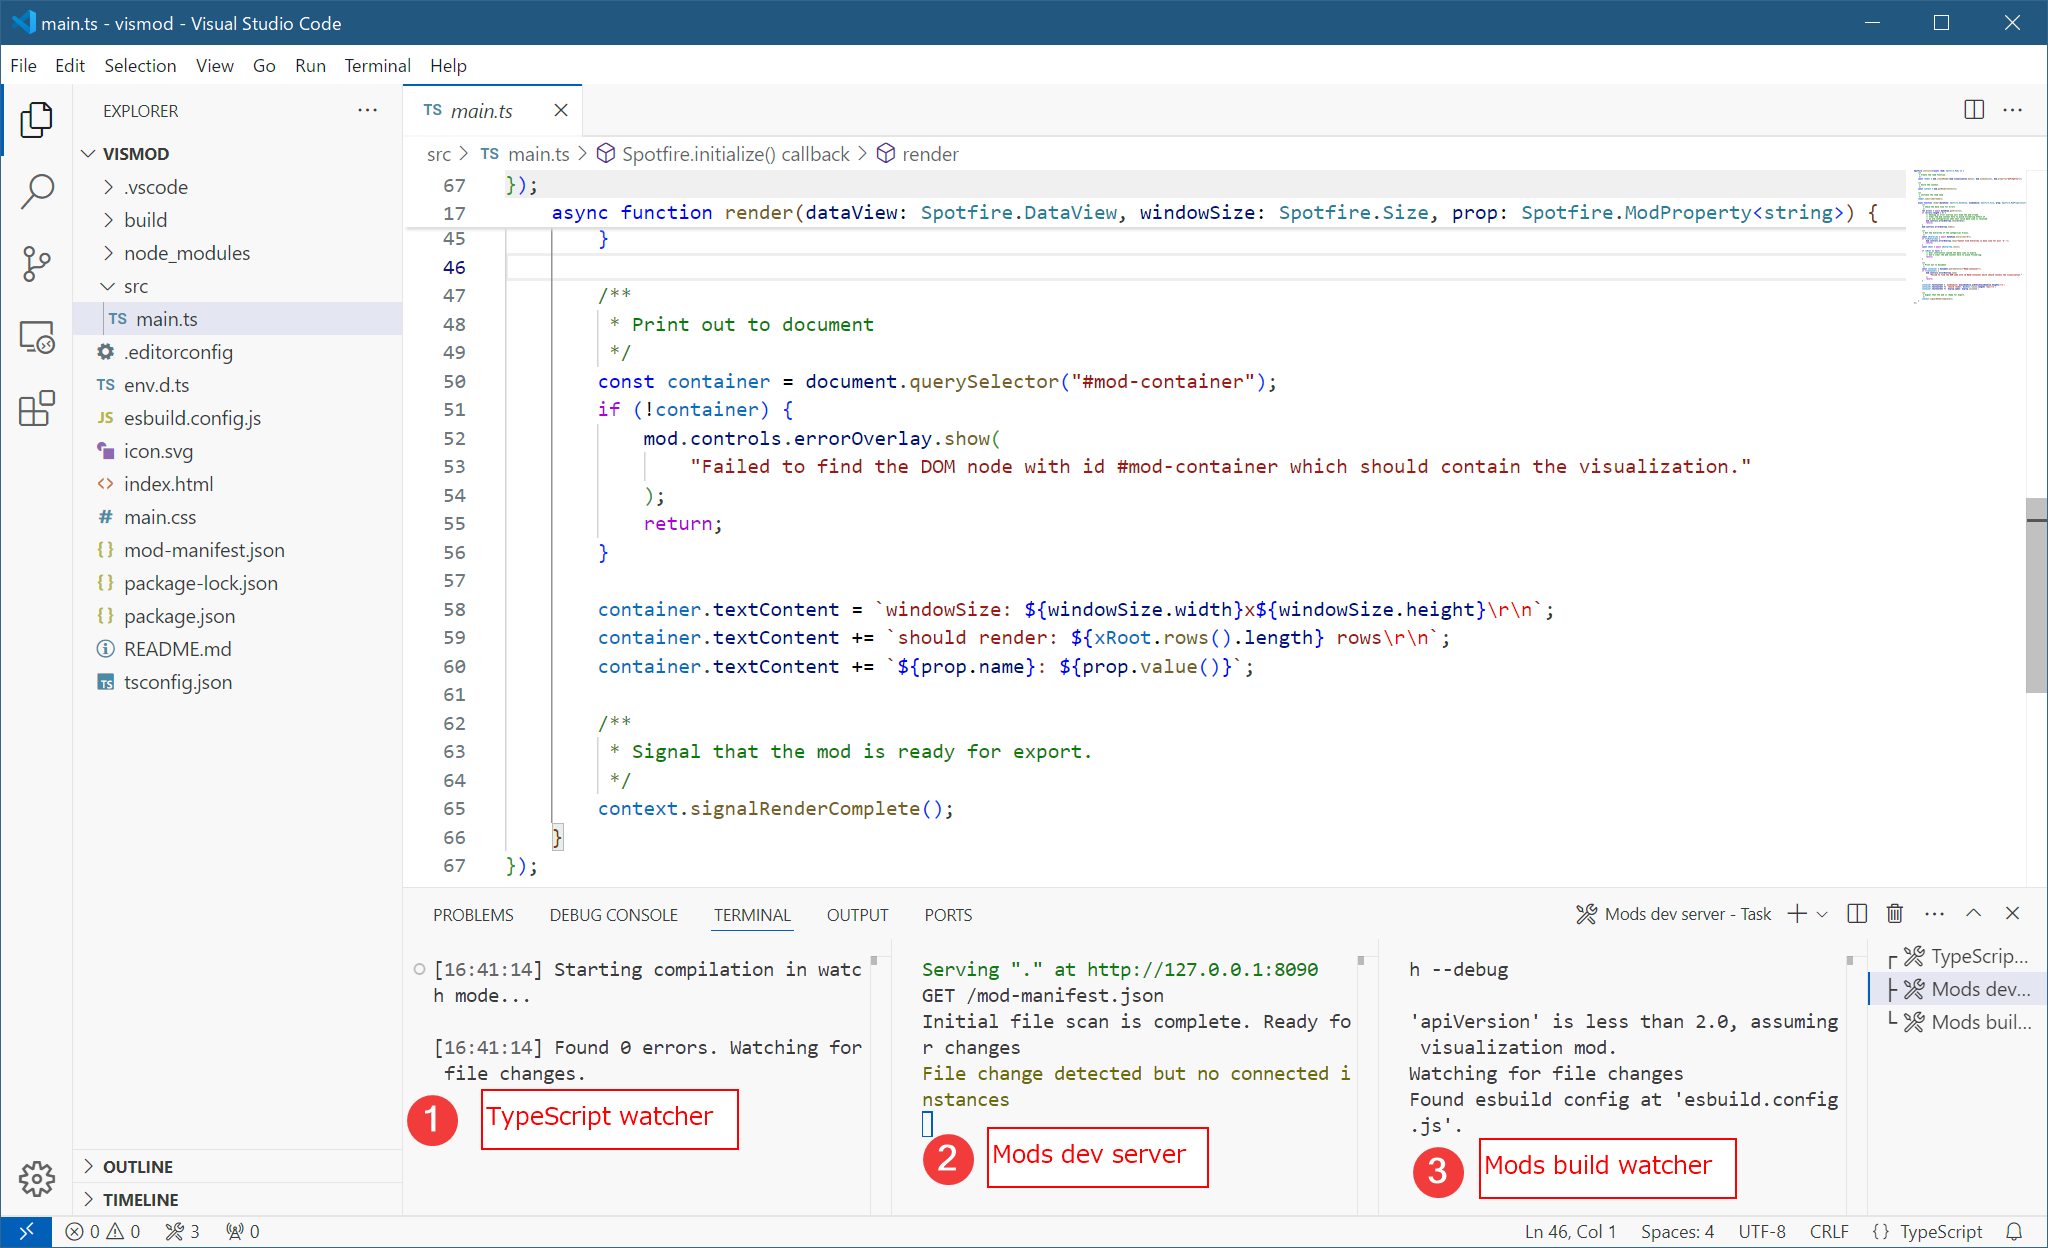
Task: Switch to the PORTS tab
Action: coord(948,915)
